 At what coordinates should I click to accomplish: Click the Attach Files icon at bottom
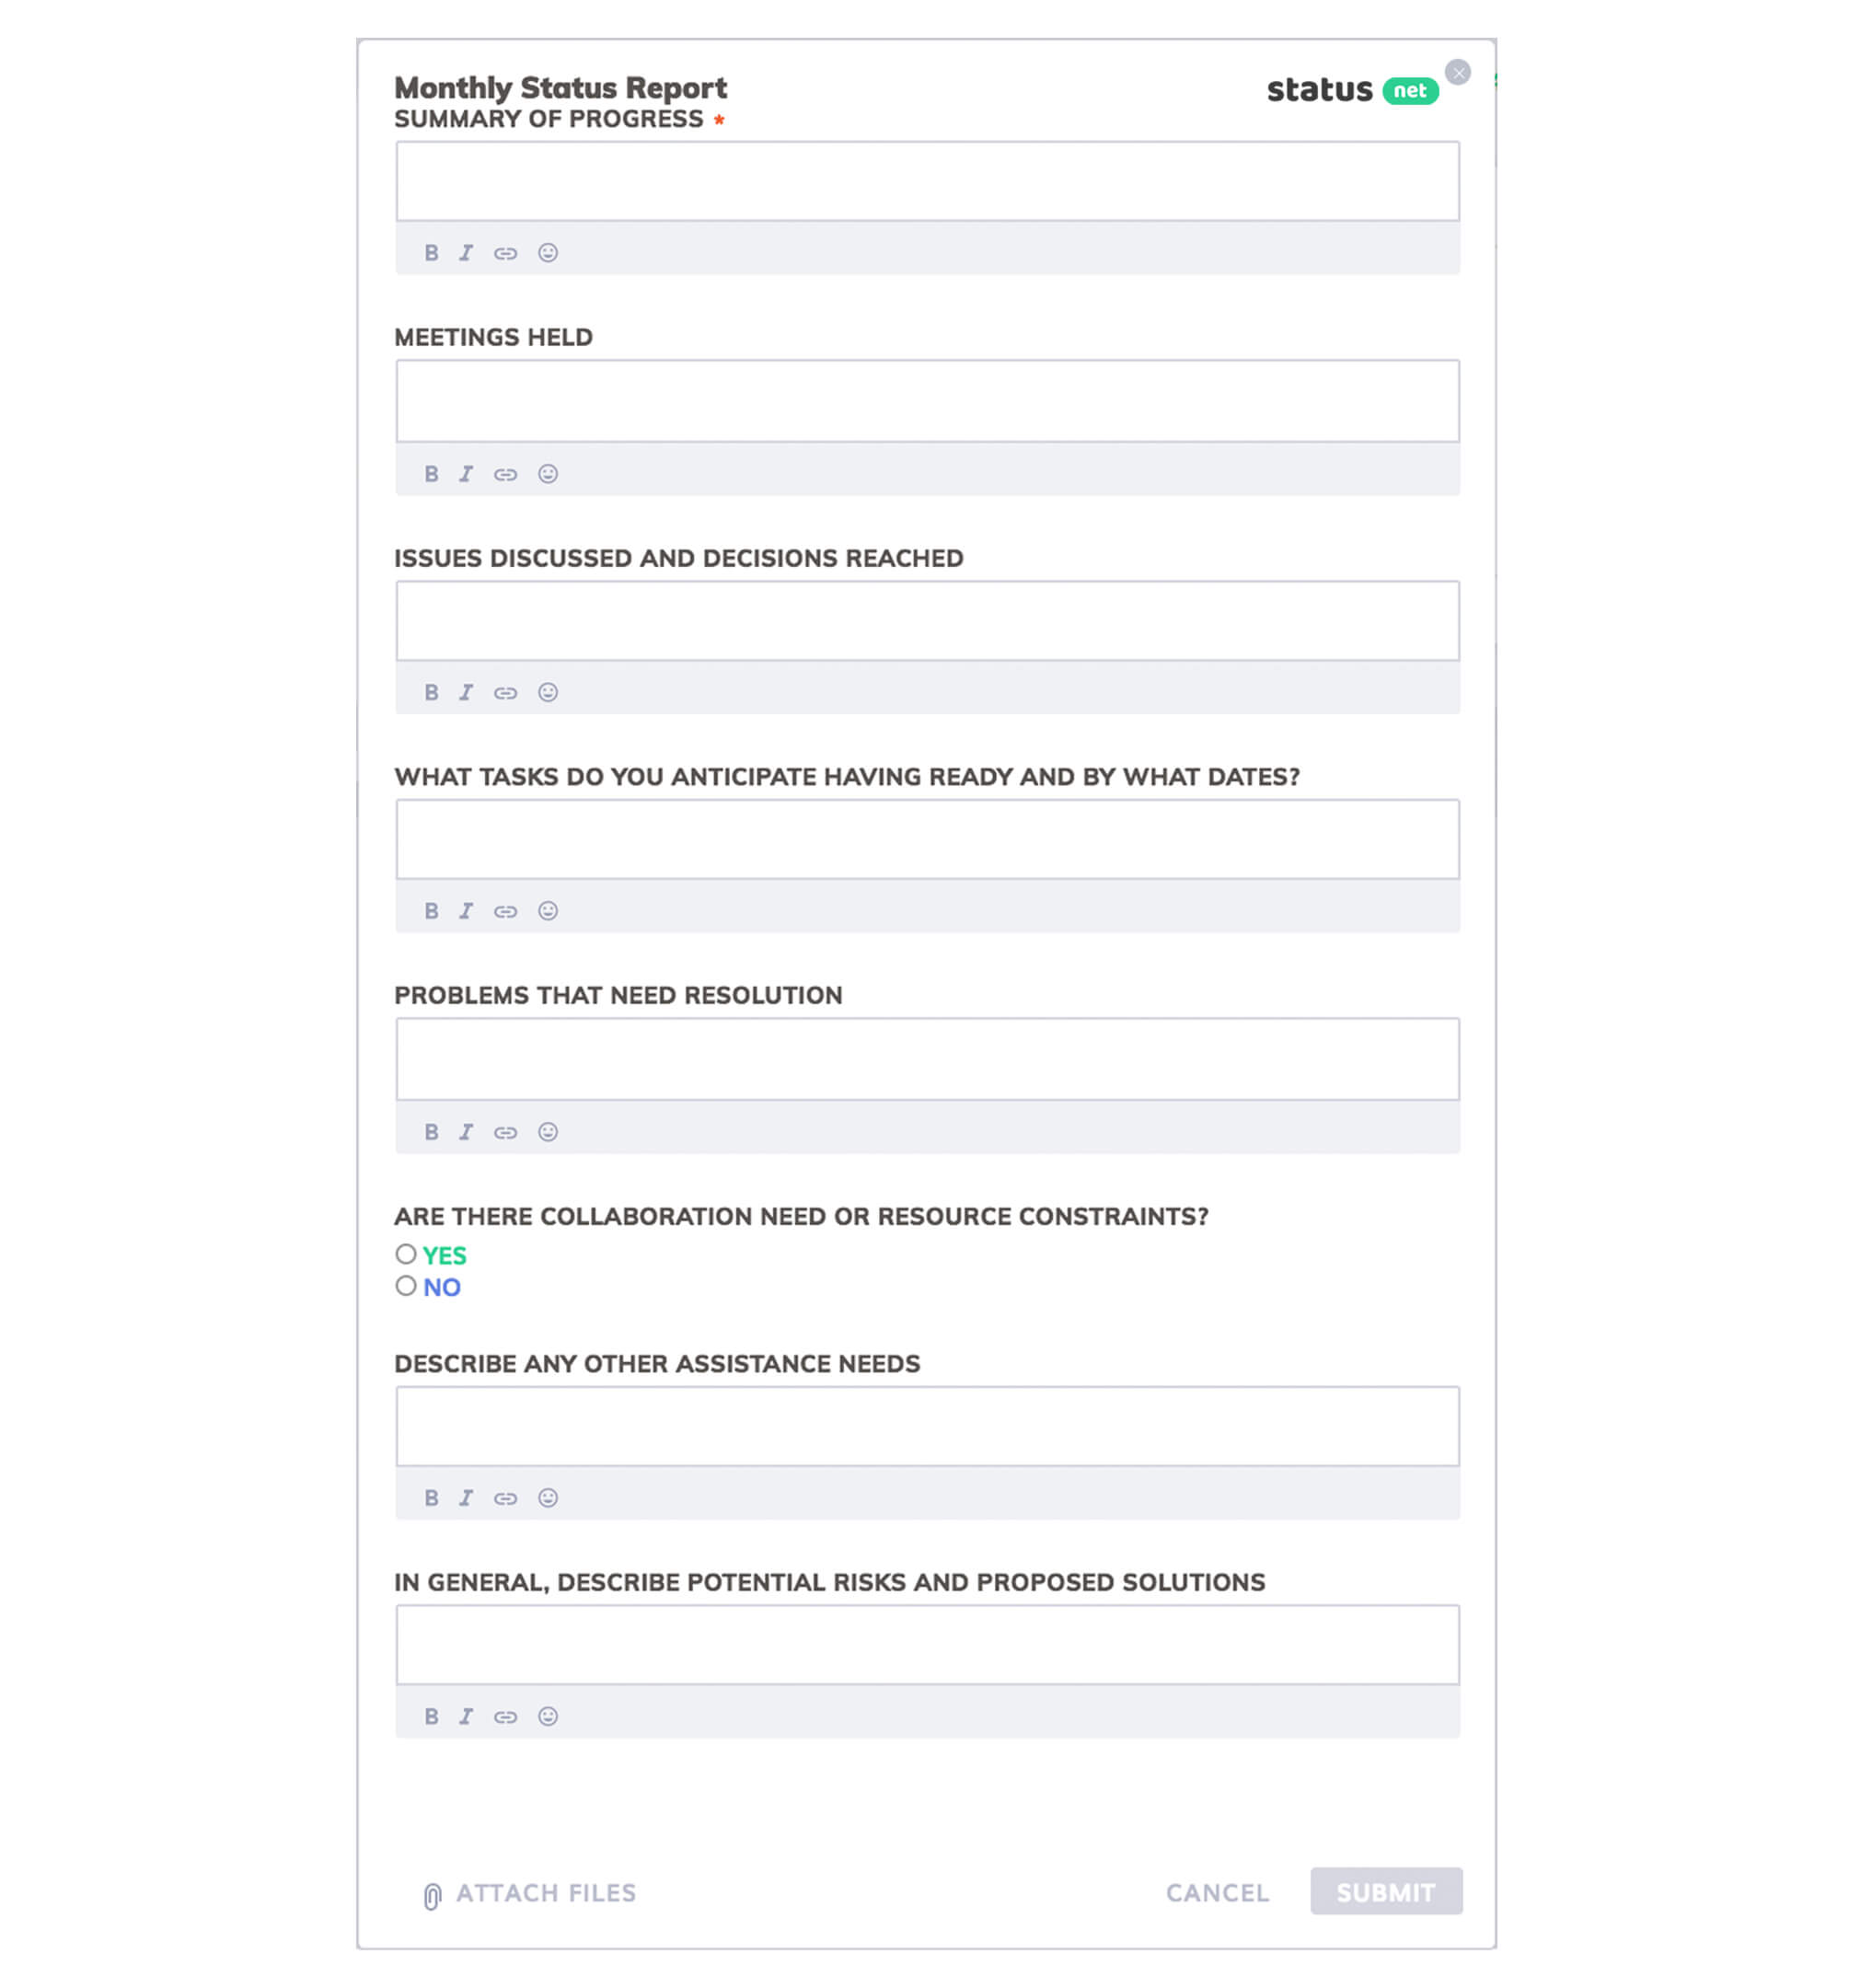[x=427, y=1894]
